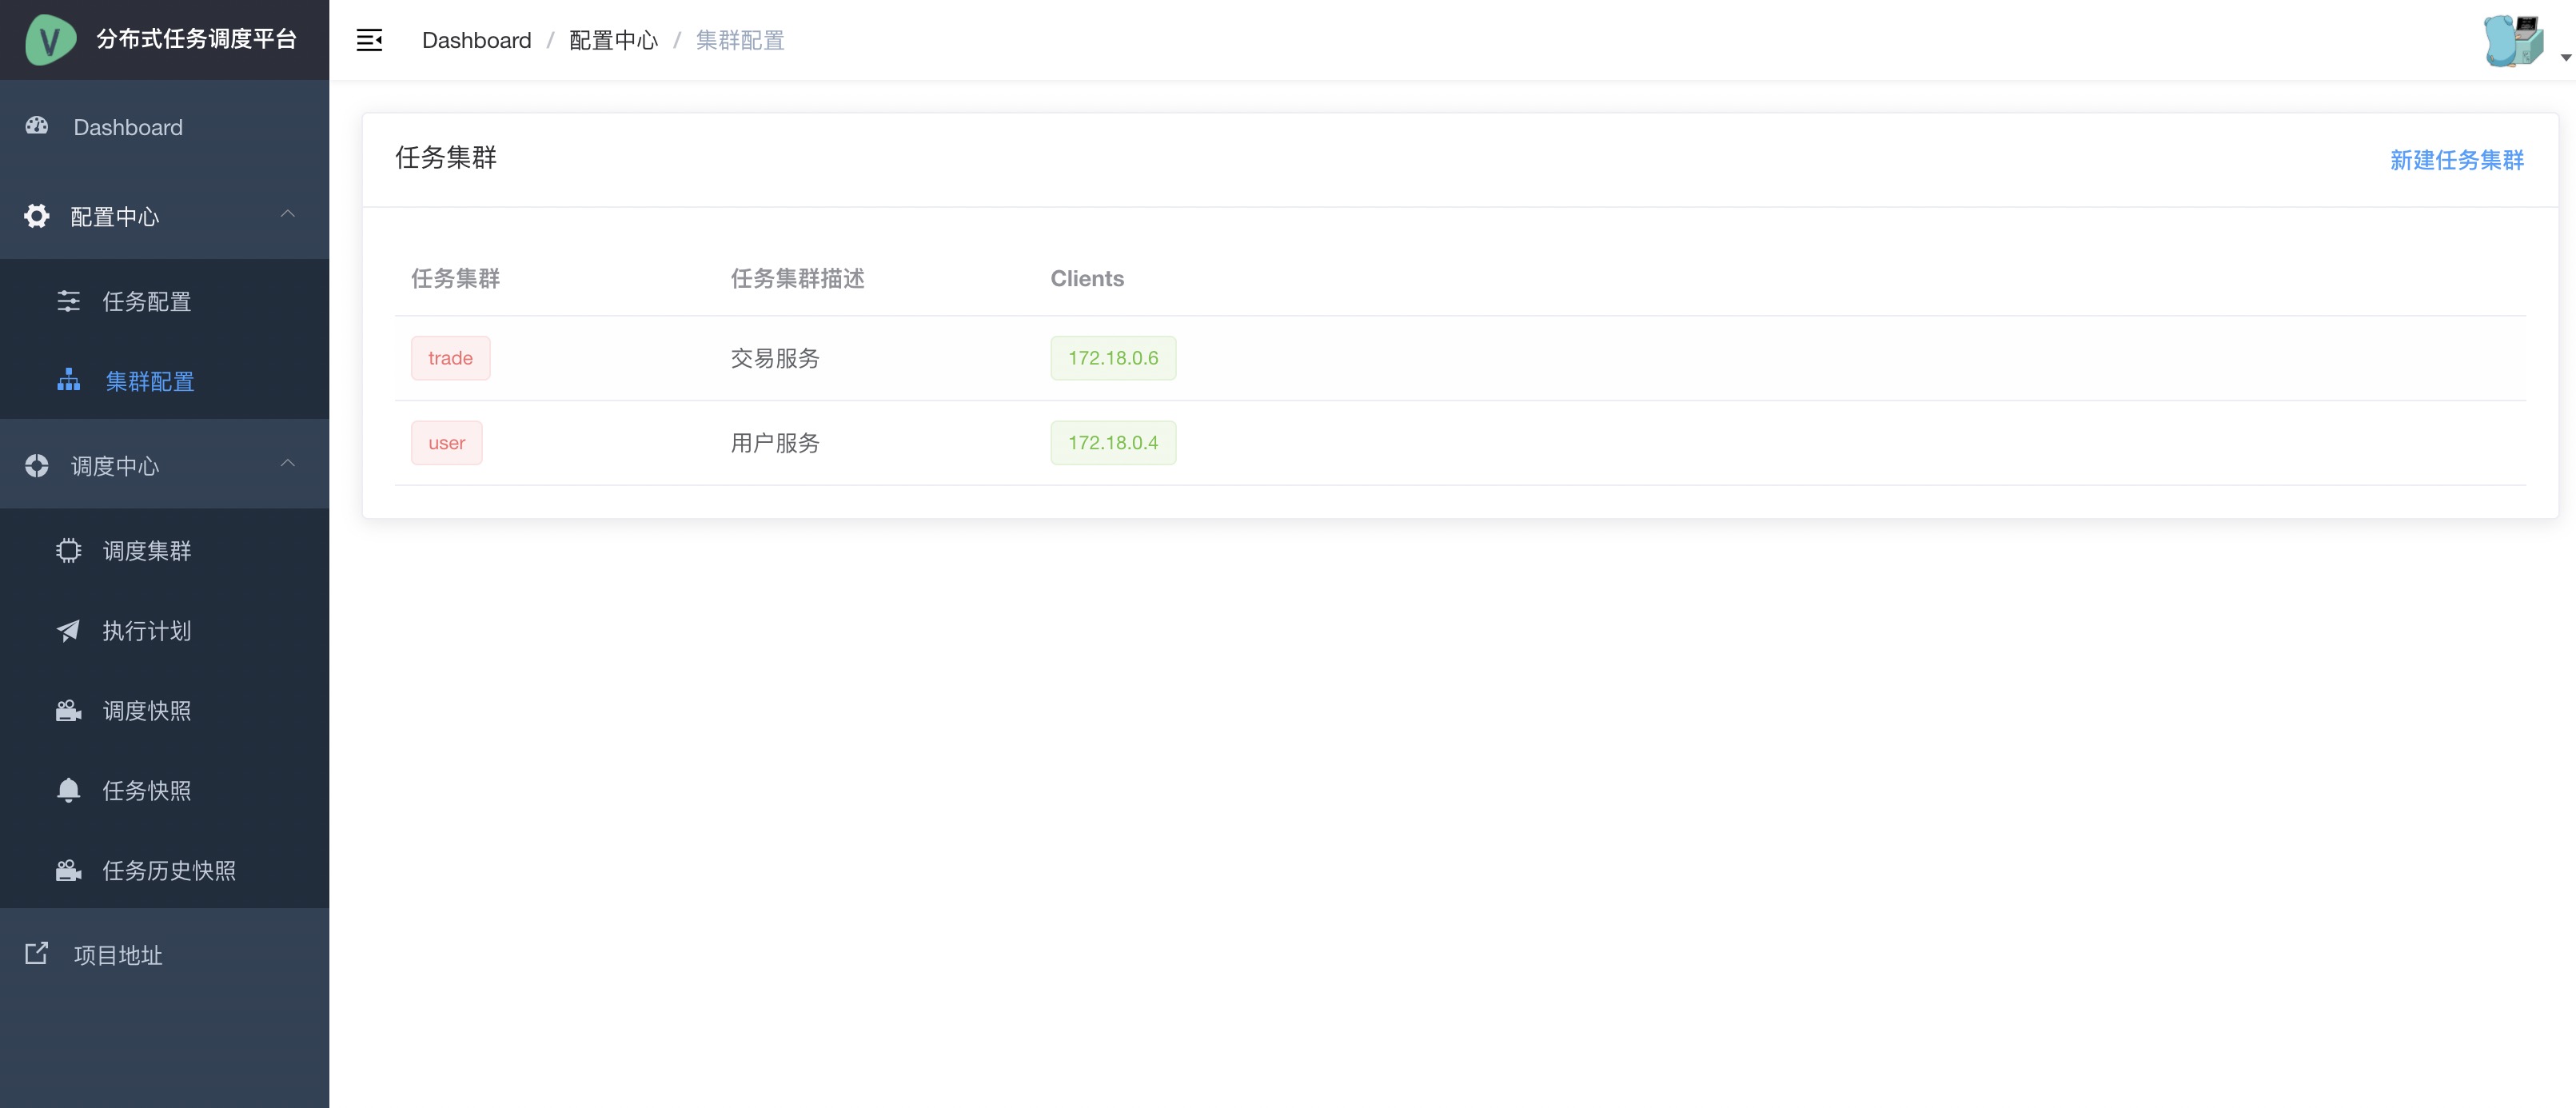Click the chip icon beside 调度集群
Viewport: 2576px width, 1108px height.
click(68, 550)
